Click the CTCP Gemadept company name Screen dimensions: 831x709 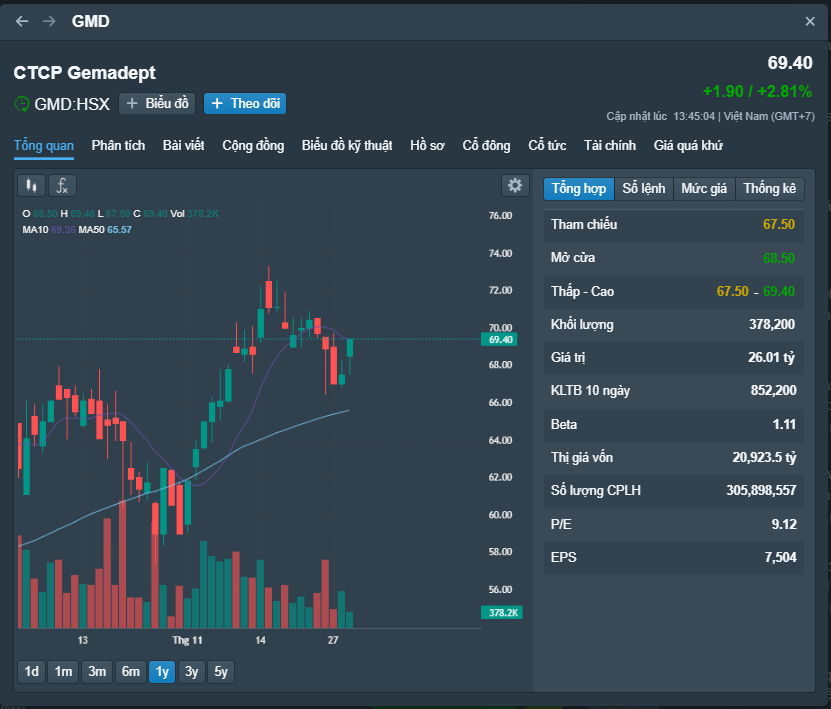click(85, 73)
